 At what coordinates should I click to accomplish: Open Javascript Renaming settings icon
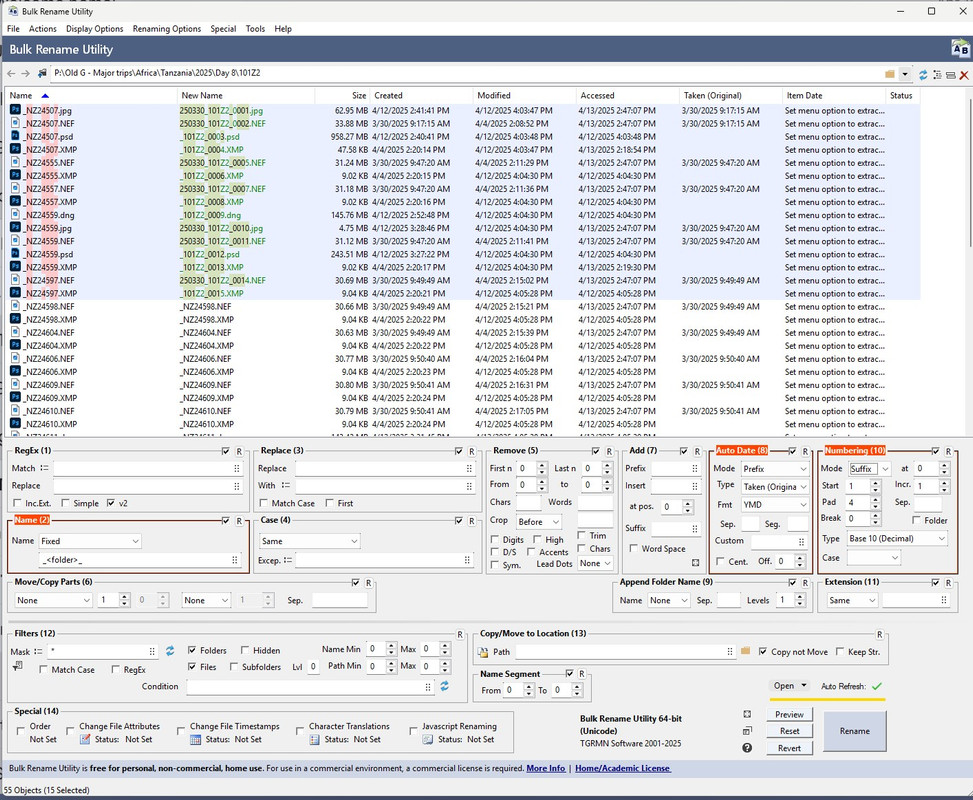428,739
